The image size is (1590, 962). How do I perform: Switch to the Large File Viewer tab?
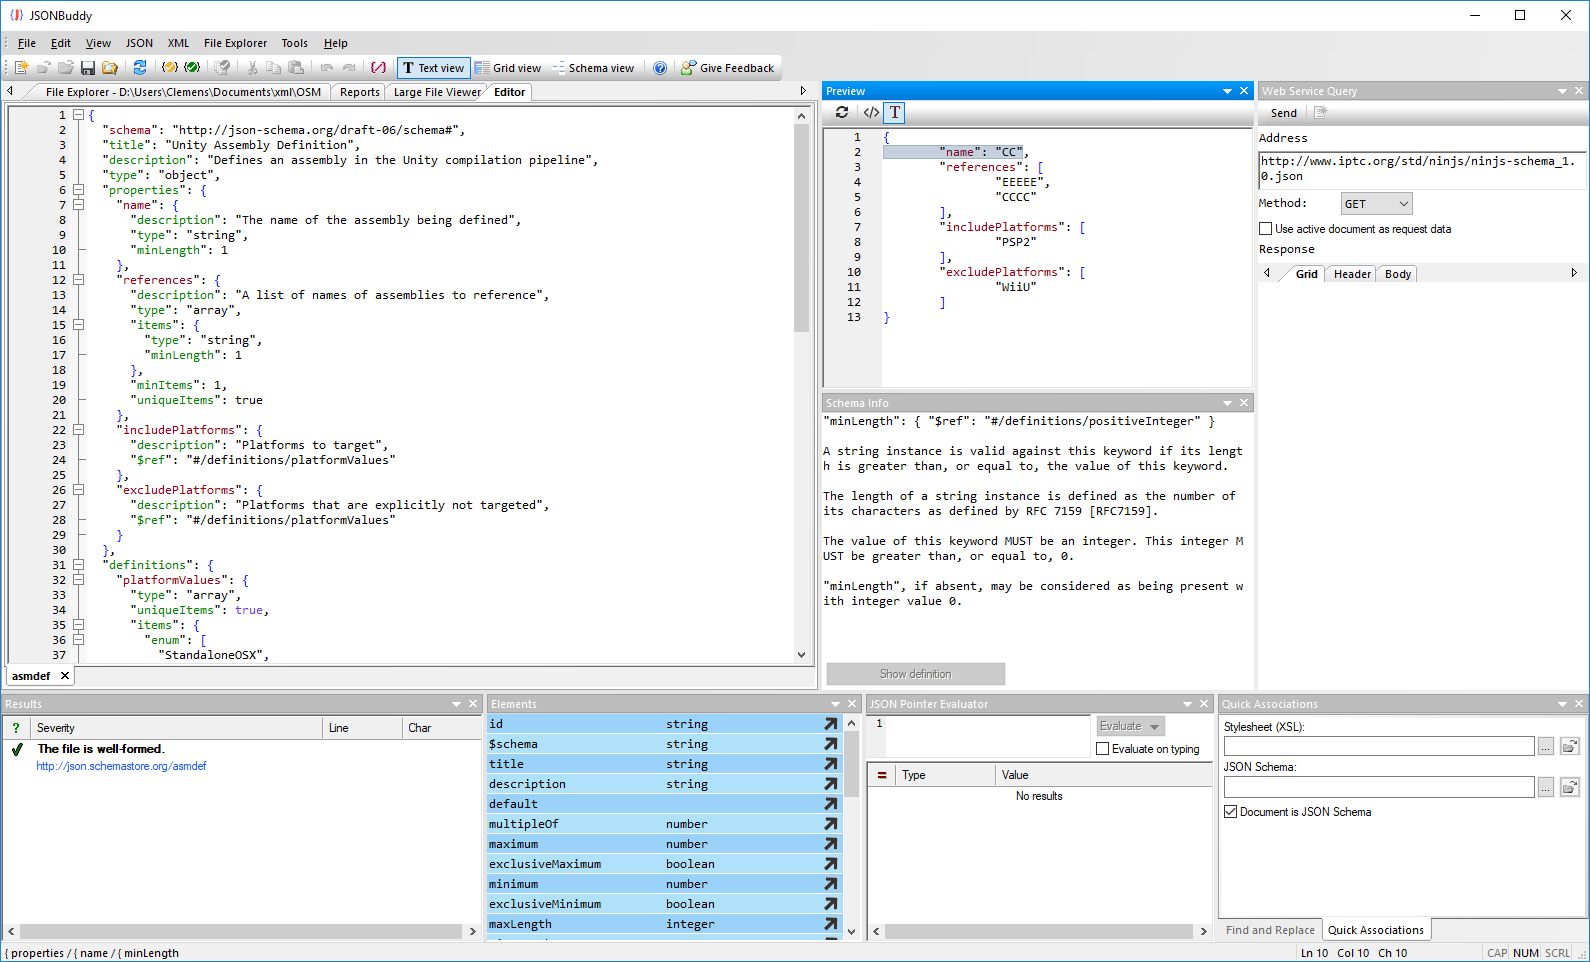point(437,92)
